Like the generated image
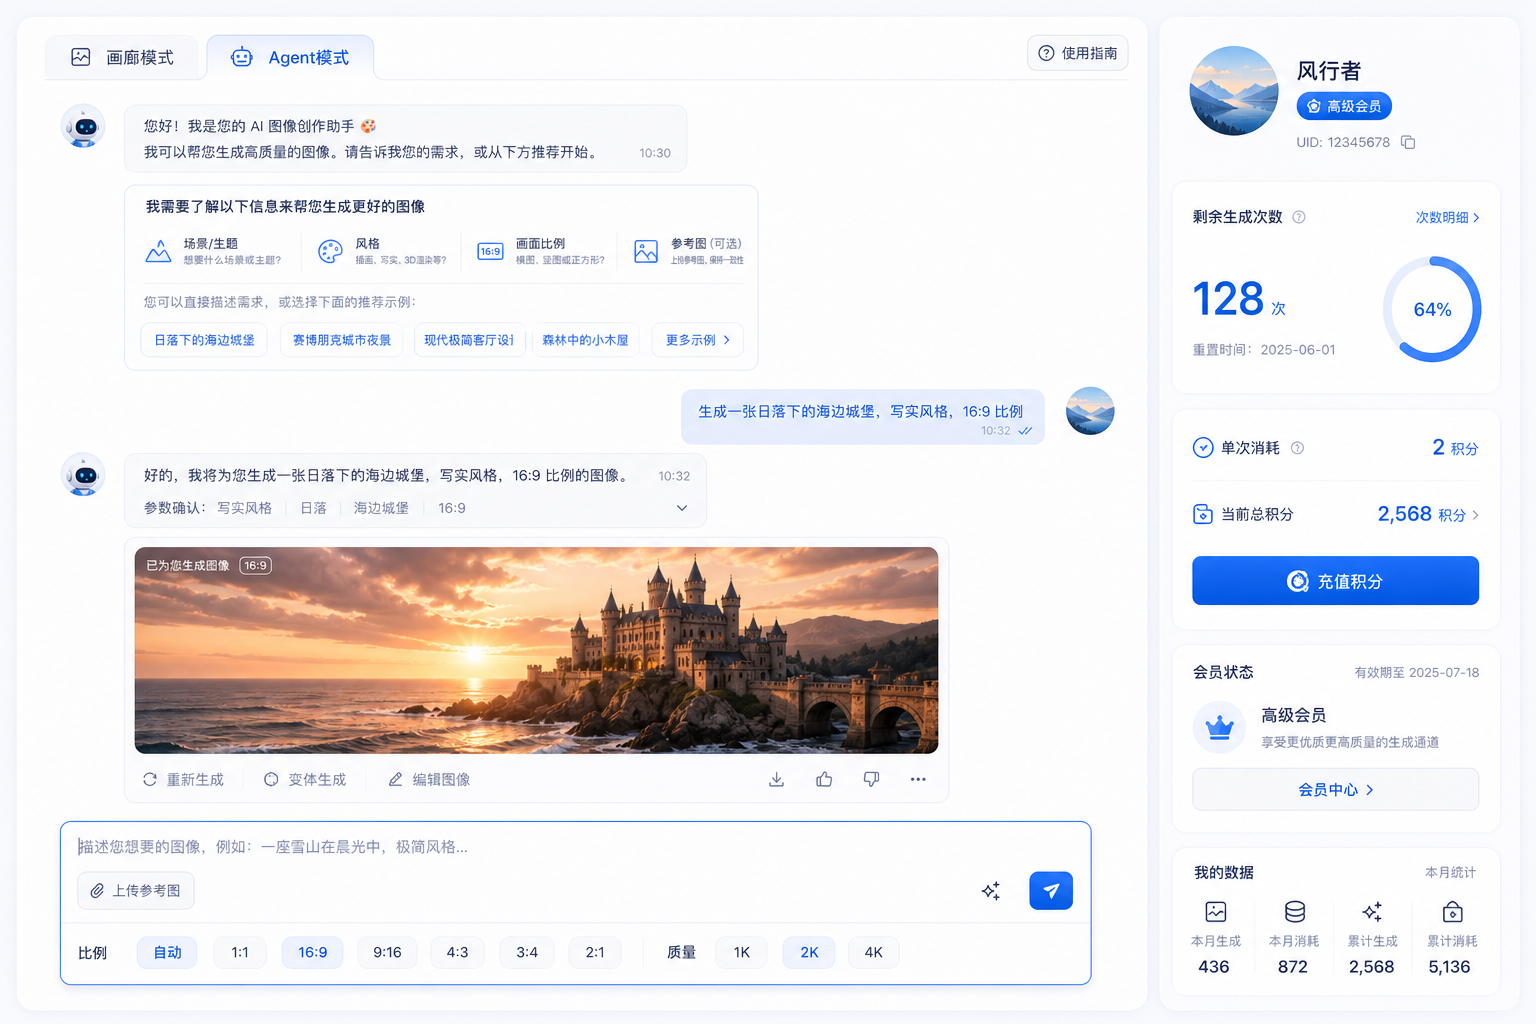Viewport: 1536px width, 1024px height. 824,779
